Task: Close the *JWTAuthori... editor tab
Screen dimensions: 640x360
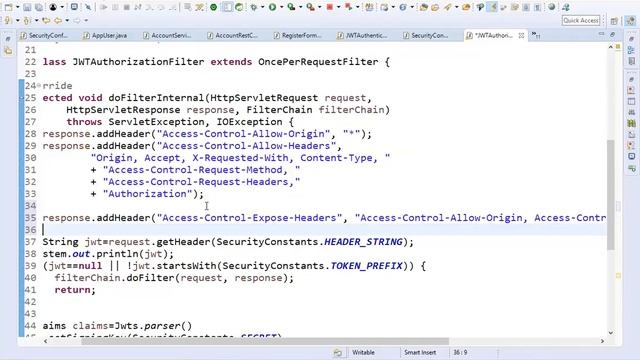Action: pyautogui.click(x=521, y=36)
